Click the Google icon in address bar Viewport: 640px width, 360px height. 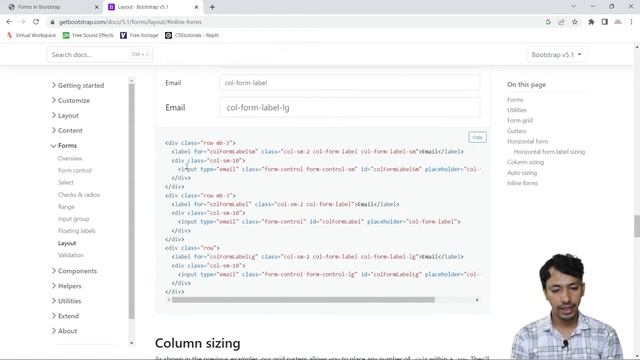(x=548, y=22)
